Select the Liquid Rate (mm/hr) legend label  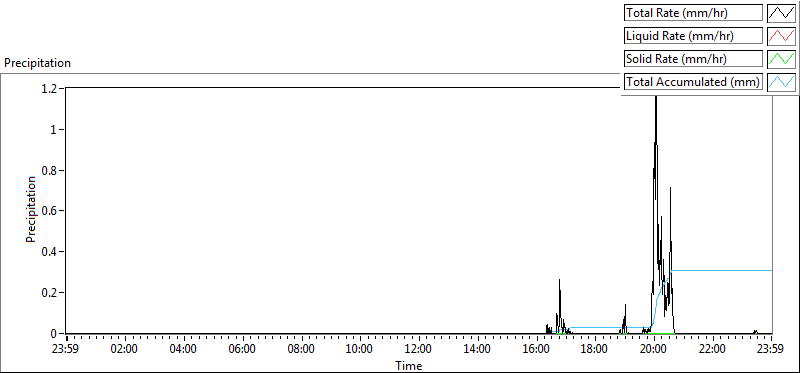(x=693, y=36)
